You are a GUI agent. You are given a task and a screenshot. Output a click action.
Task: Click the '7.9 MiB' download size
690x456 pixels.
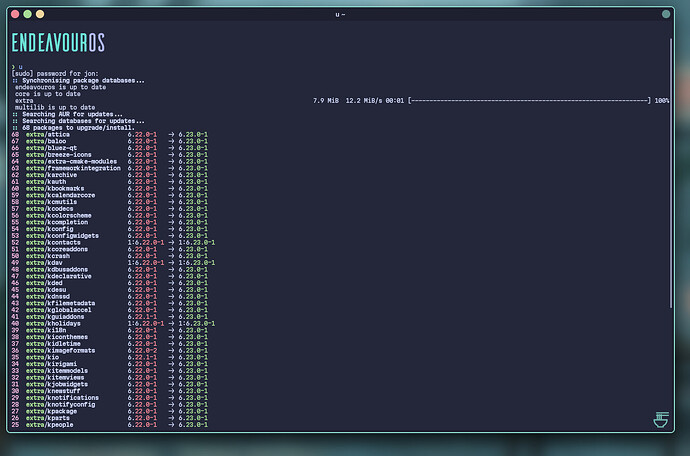click(x=326, y=101)
